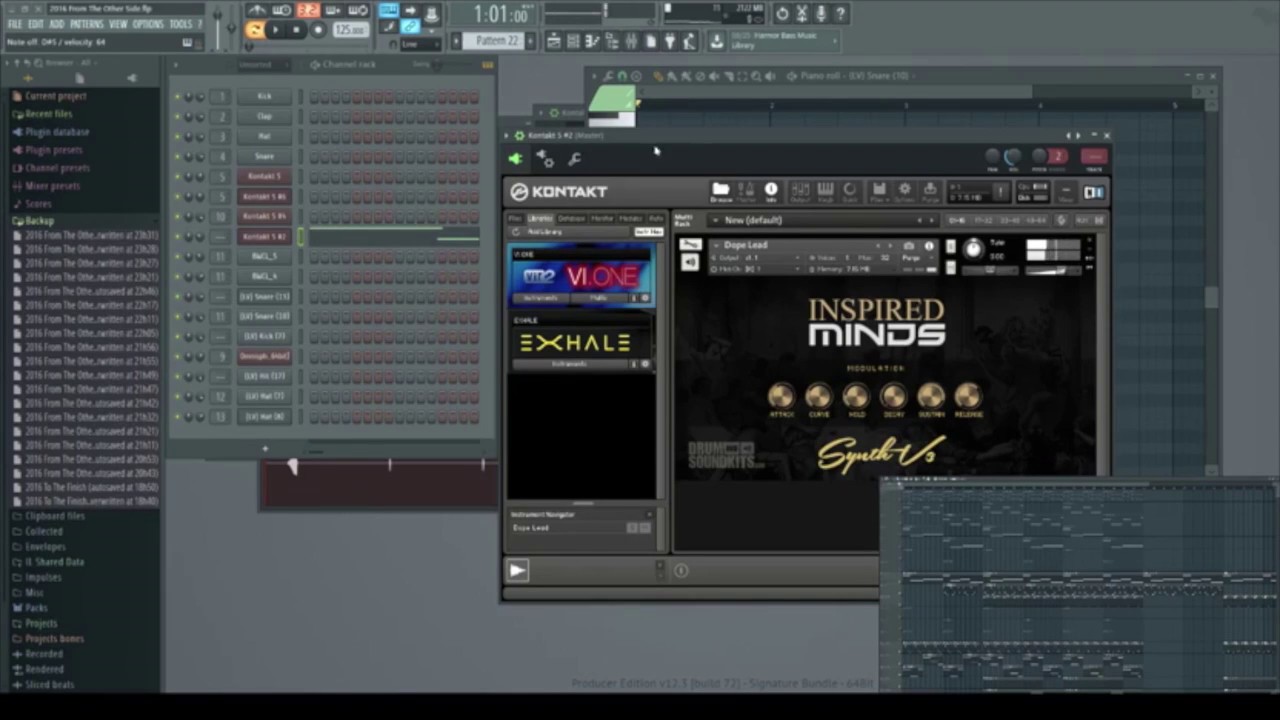The image size is (1280, 720).
Task: Switch to the Libraries tab in Kontakt
Action: (x=540, y=218)
